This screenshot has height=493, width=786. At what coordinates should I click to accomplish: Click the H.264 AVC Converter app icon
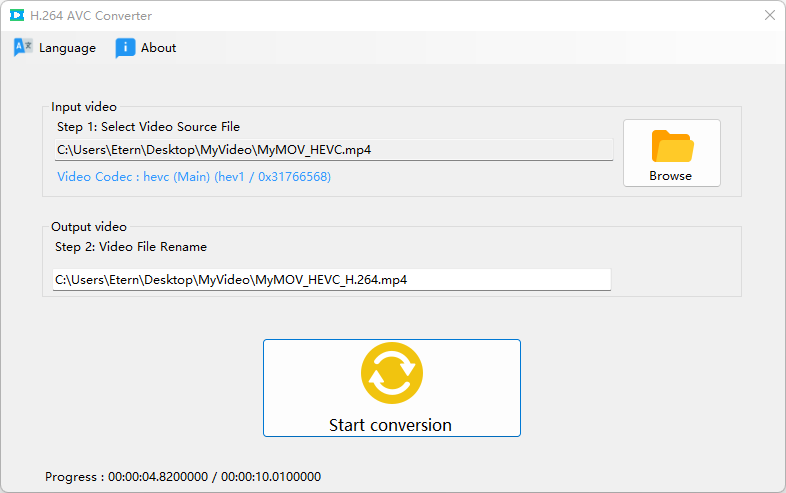17,16
